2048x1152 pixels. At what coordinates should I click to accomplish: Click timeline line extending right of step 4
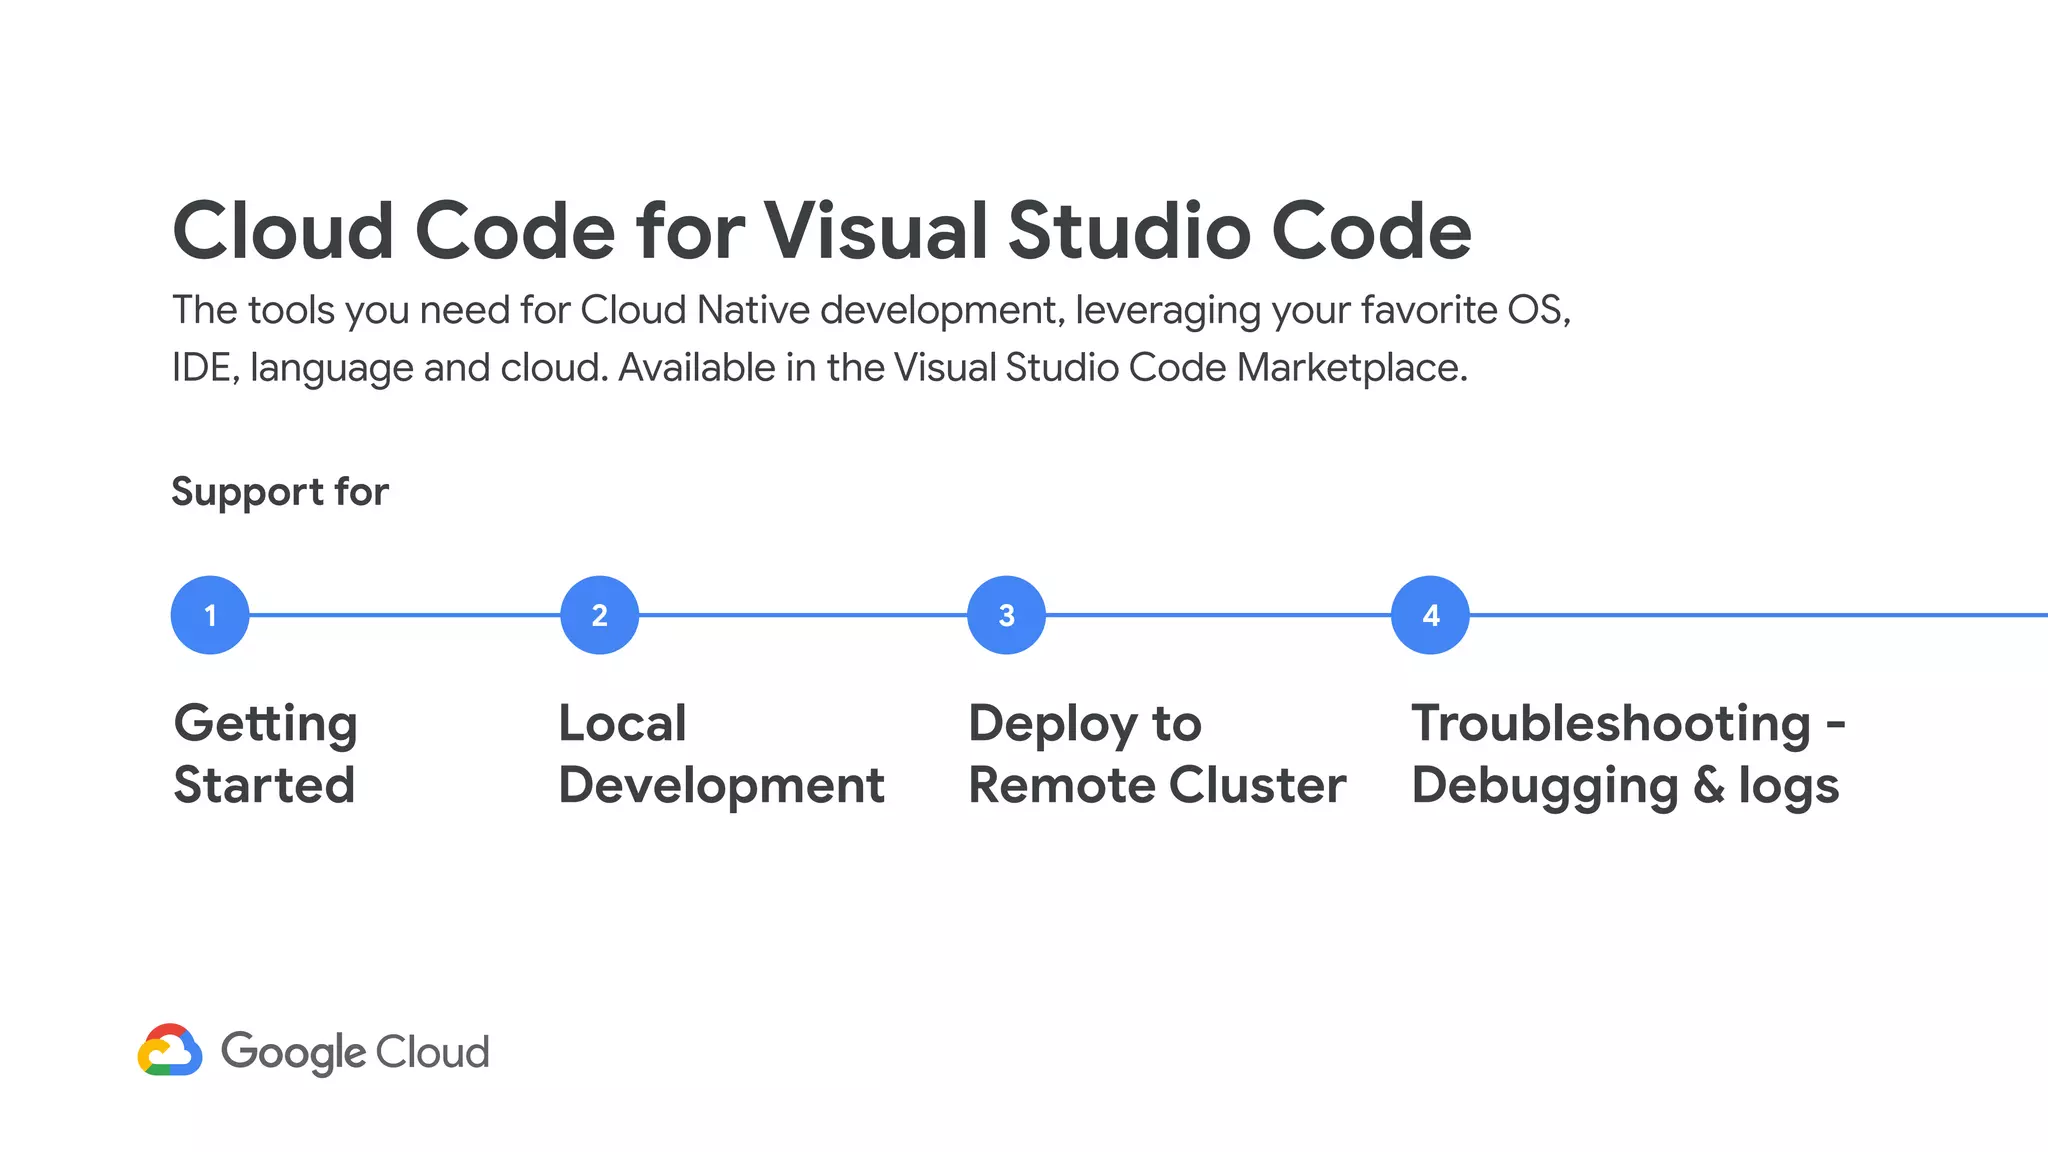pyautogui.click(x=1760, y=615)
